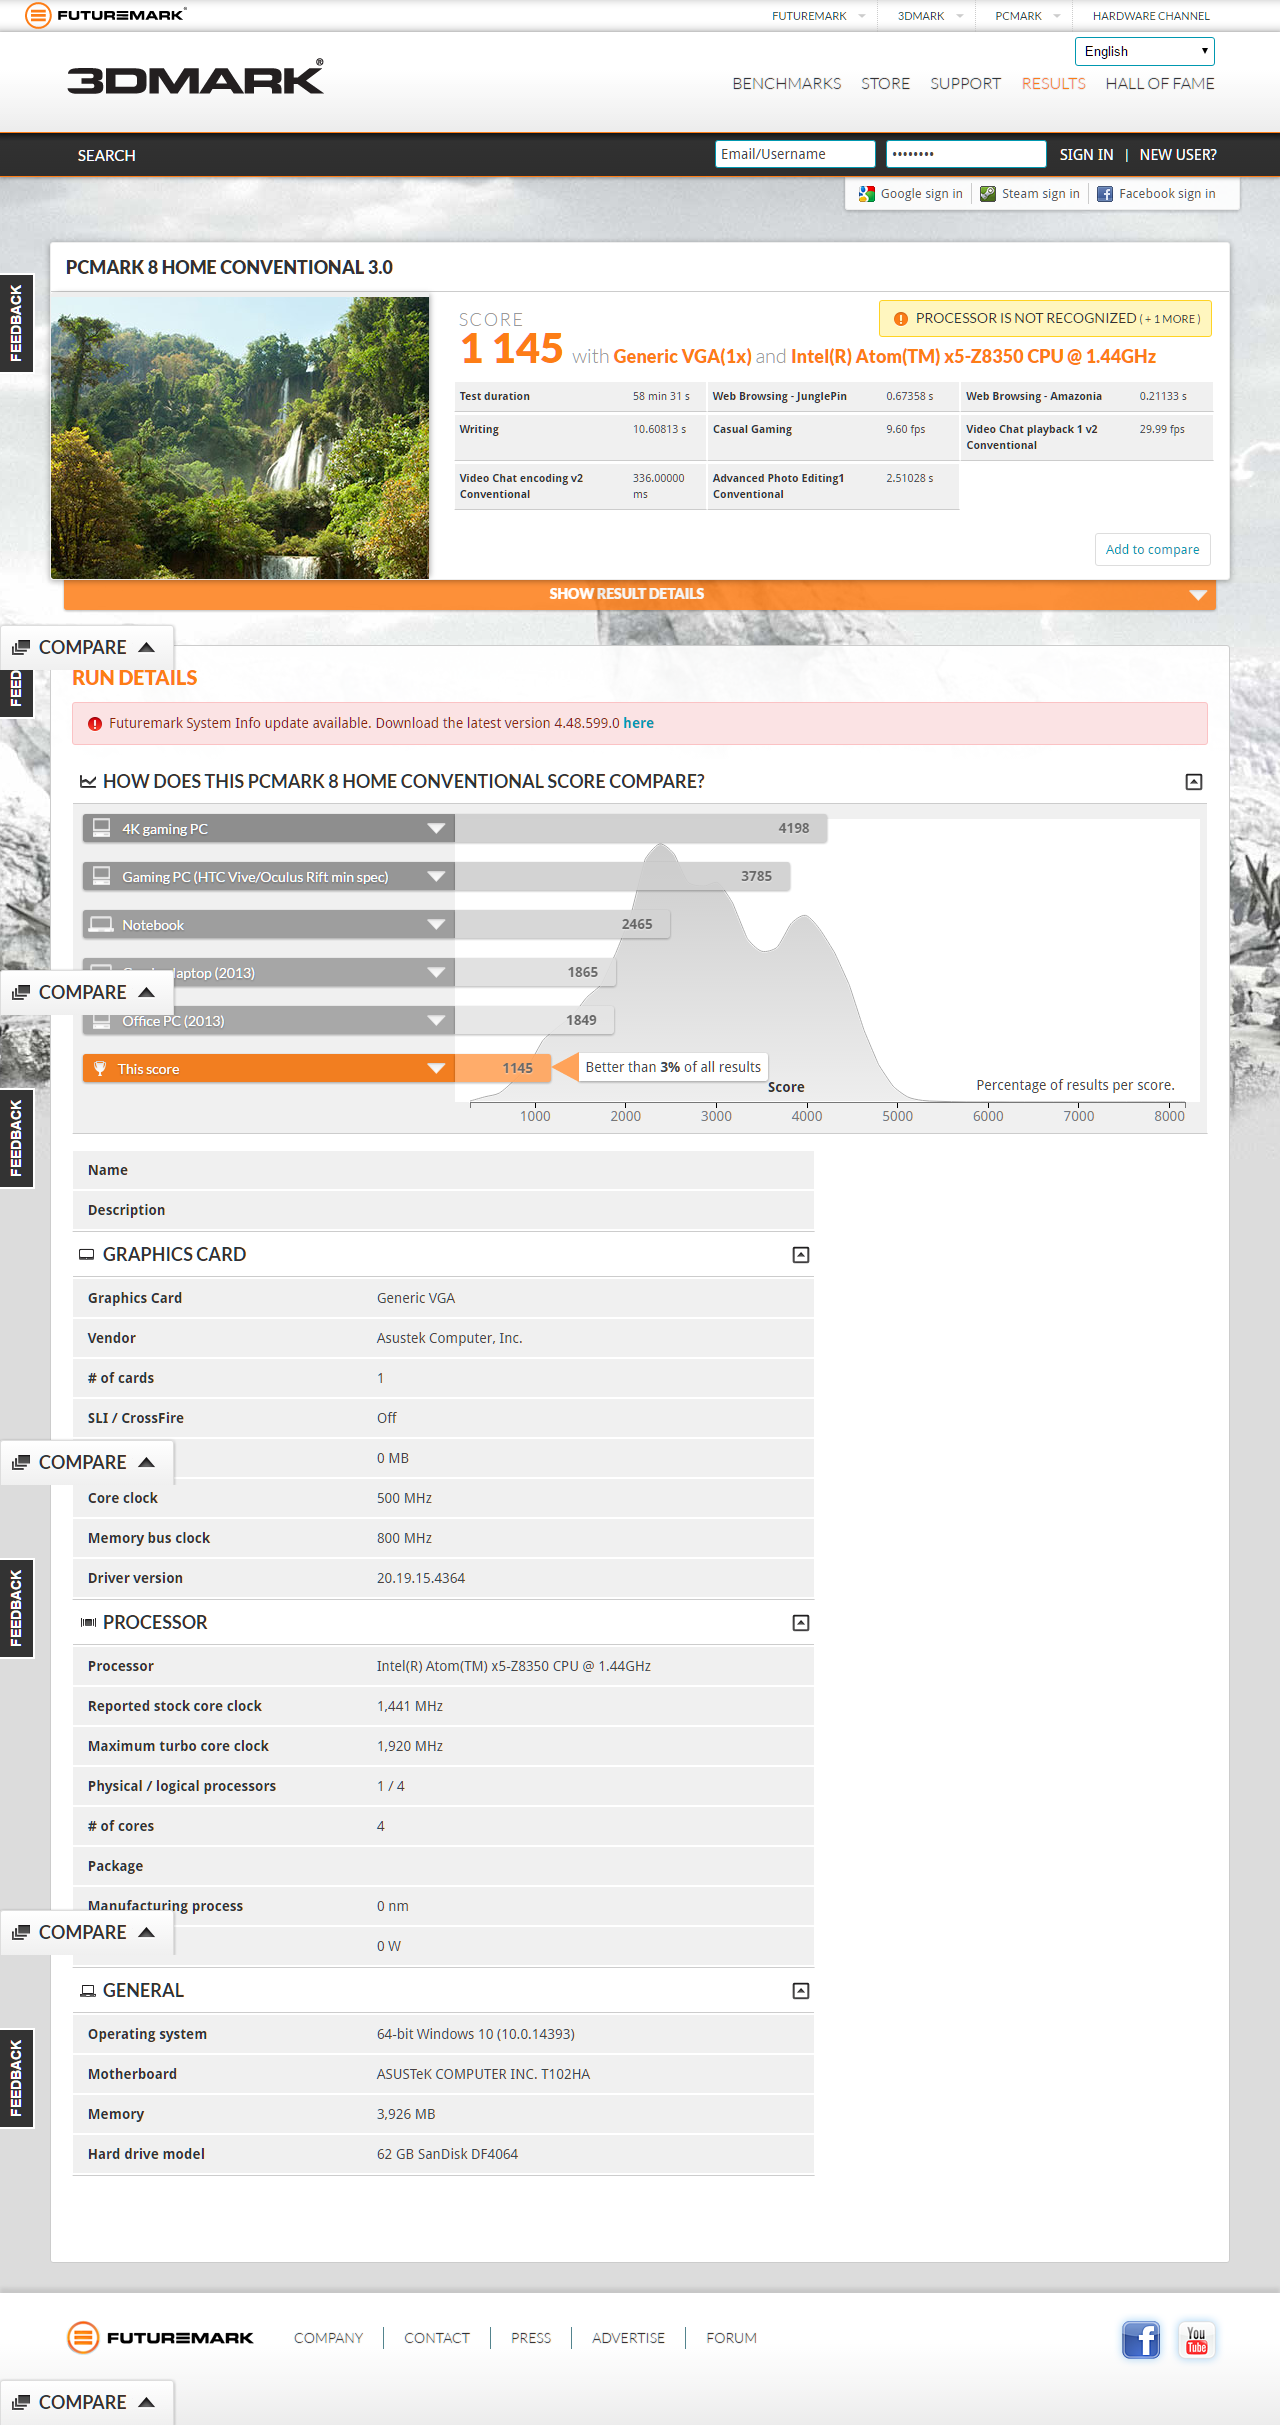Click the processor name link in score header

(973, 357)
